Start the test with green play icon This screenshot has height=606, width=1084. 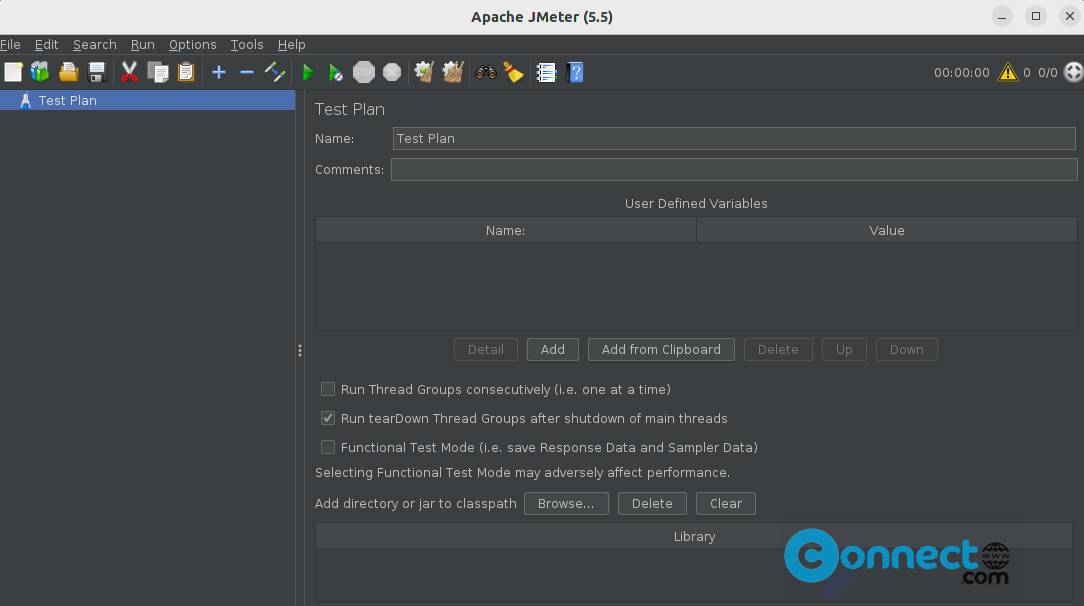click(x=308, y=72)
